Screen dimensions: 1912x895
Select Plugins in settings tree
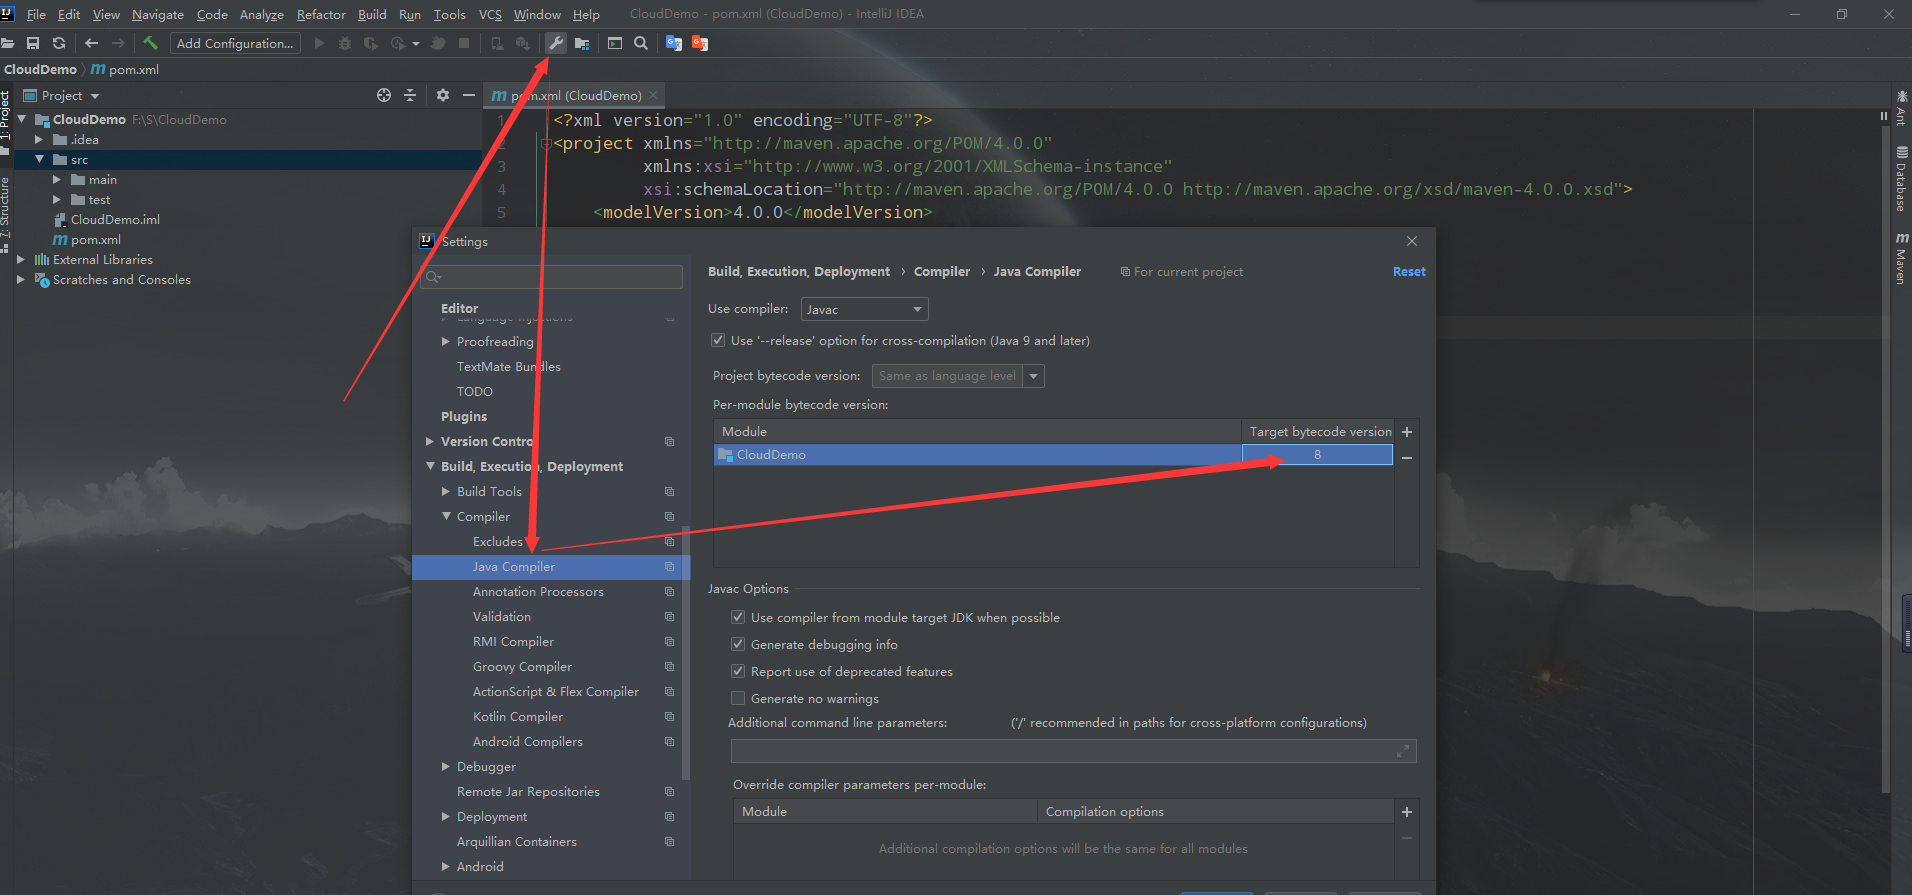tap(464, 416)
